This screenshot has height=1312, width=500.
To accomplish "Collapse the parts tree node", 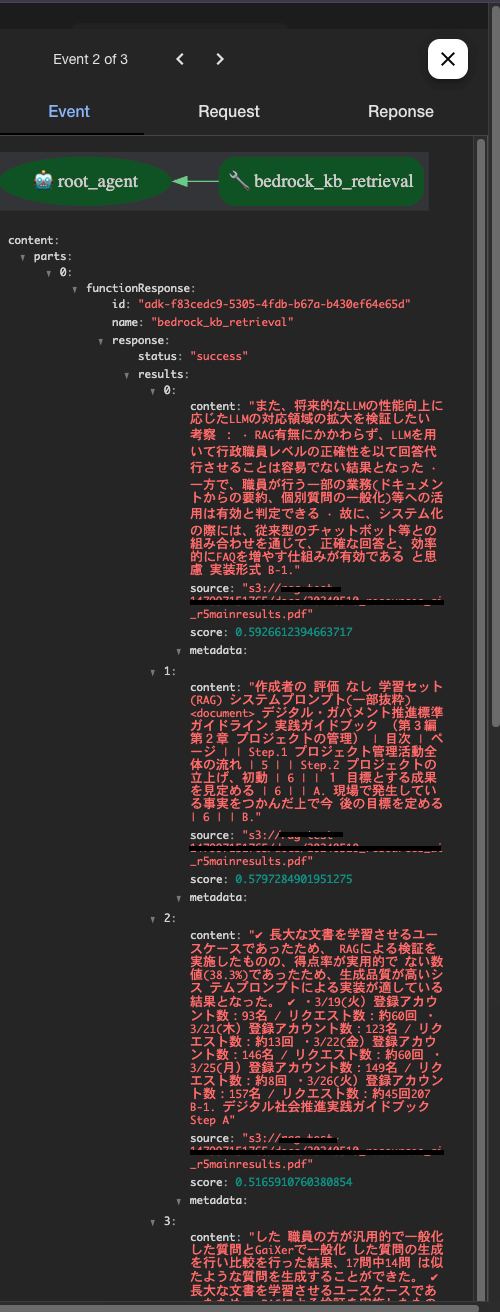I will pyautogui.click(x=24, y=257).
